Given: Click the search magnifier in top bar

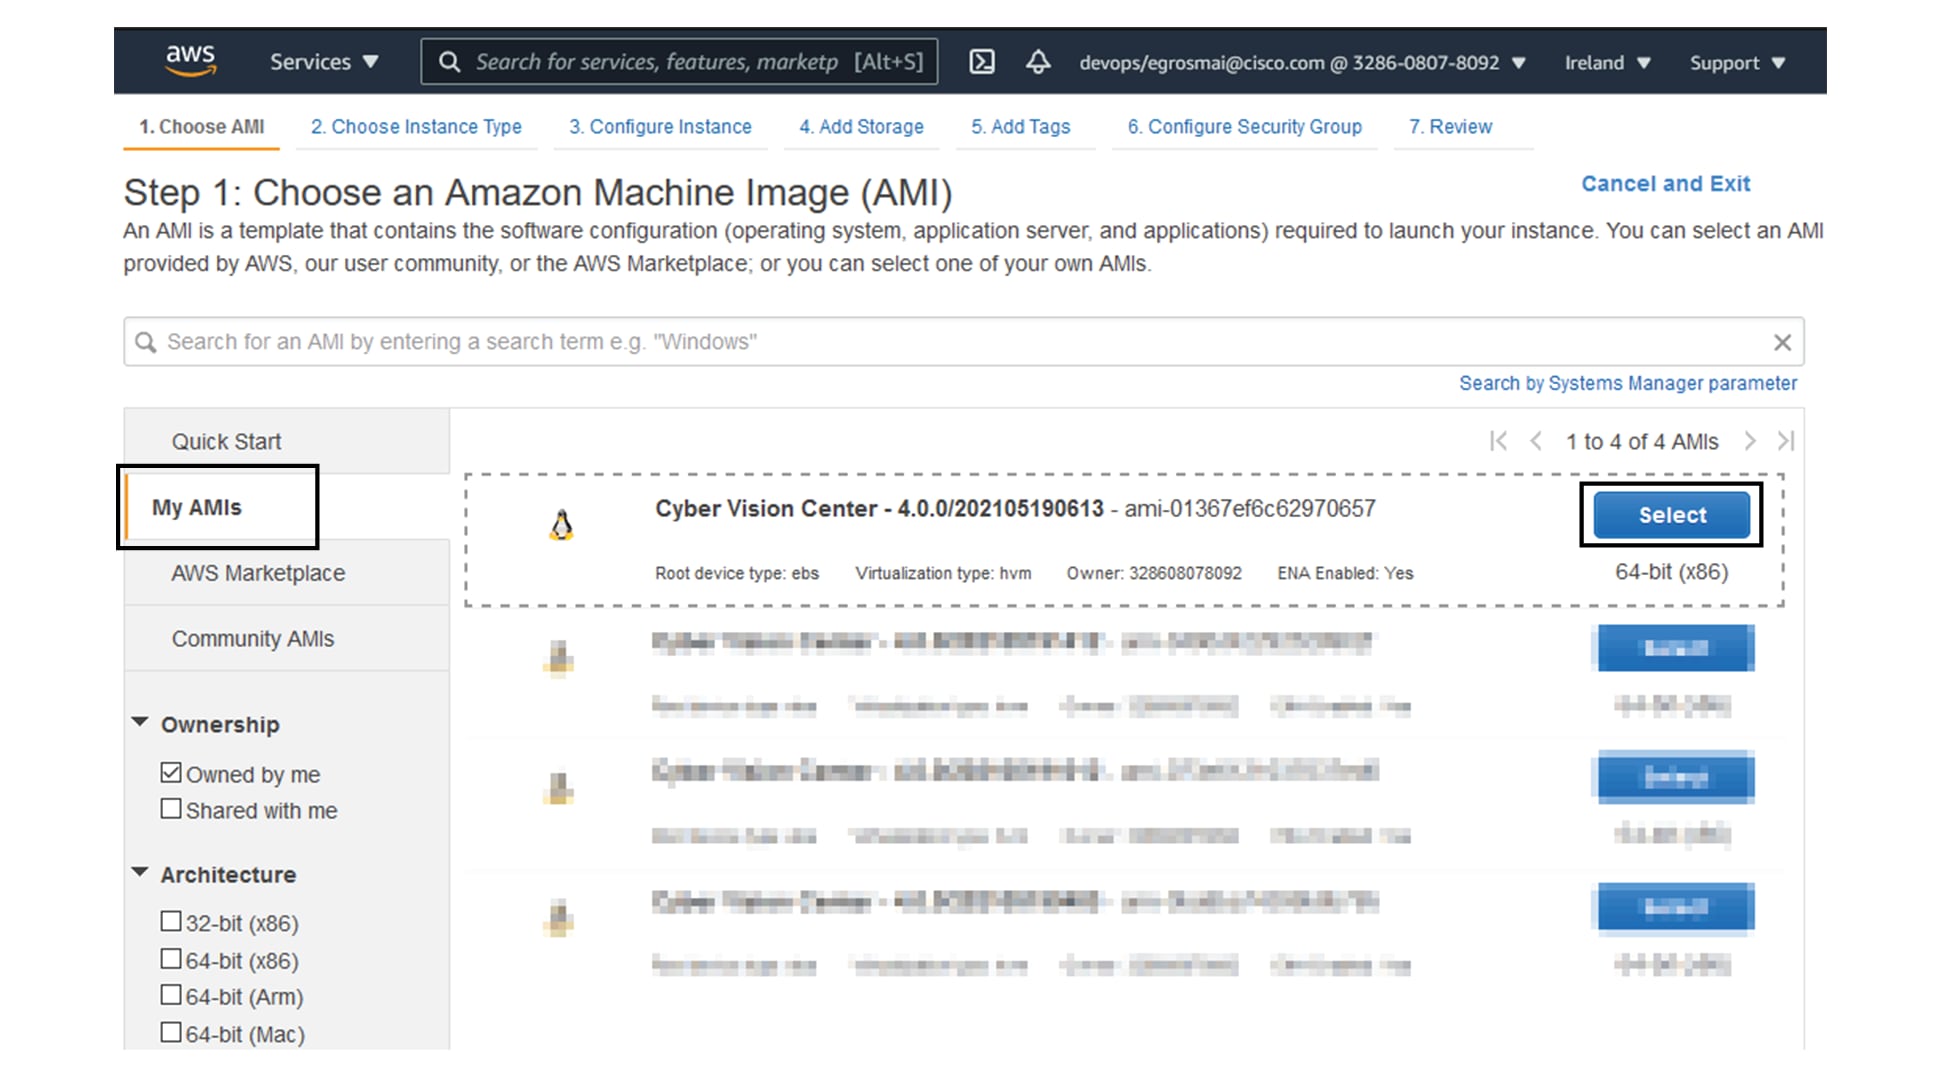Looking at the screenshot, I should 450,62.
